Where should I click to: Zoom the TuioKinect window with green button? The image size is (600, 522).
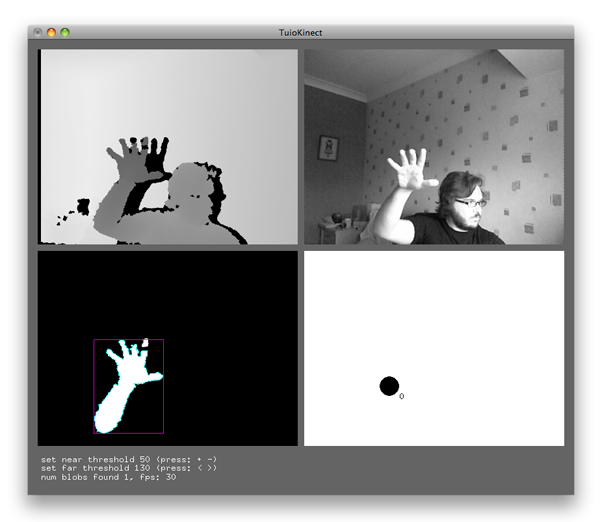coord(65,33)
